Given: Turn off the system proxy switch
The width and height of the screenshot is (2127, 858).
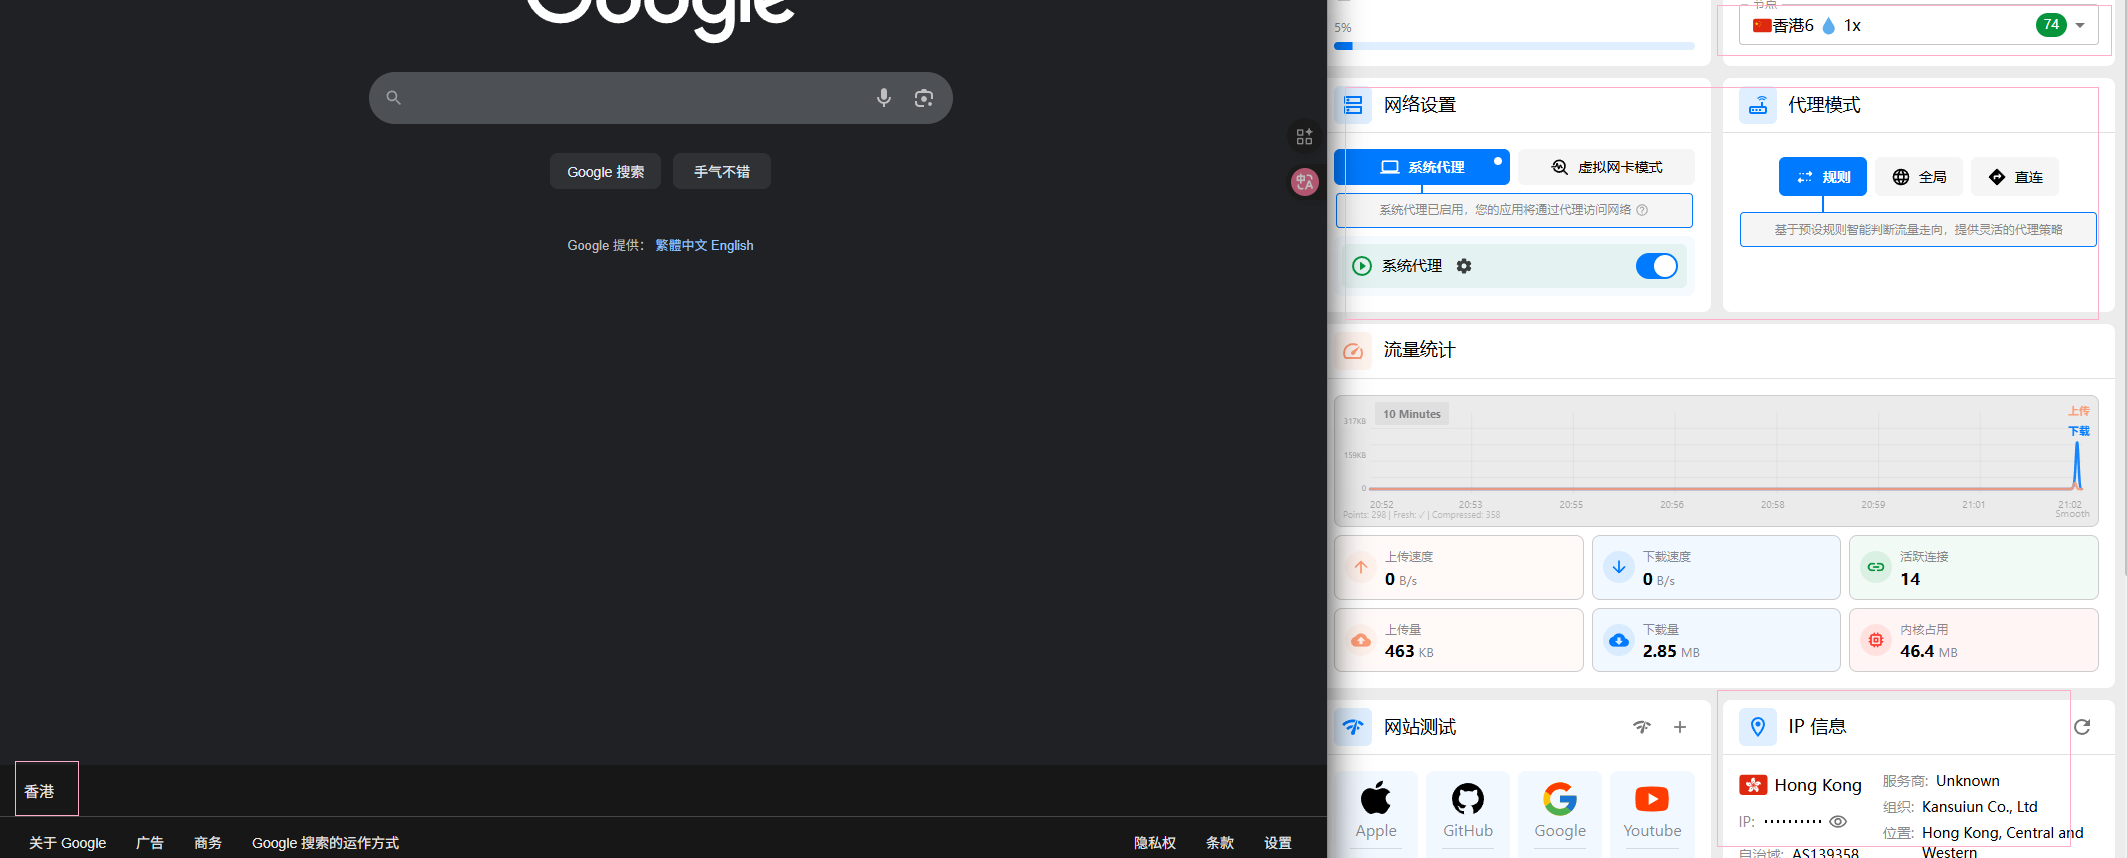Looking at the screenshot, I should pyautogui.click(x=1656, y=266).
